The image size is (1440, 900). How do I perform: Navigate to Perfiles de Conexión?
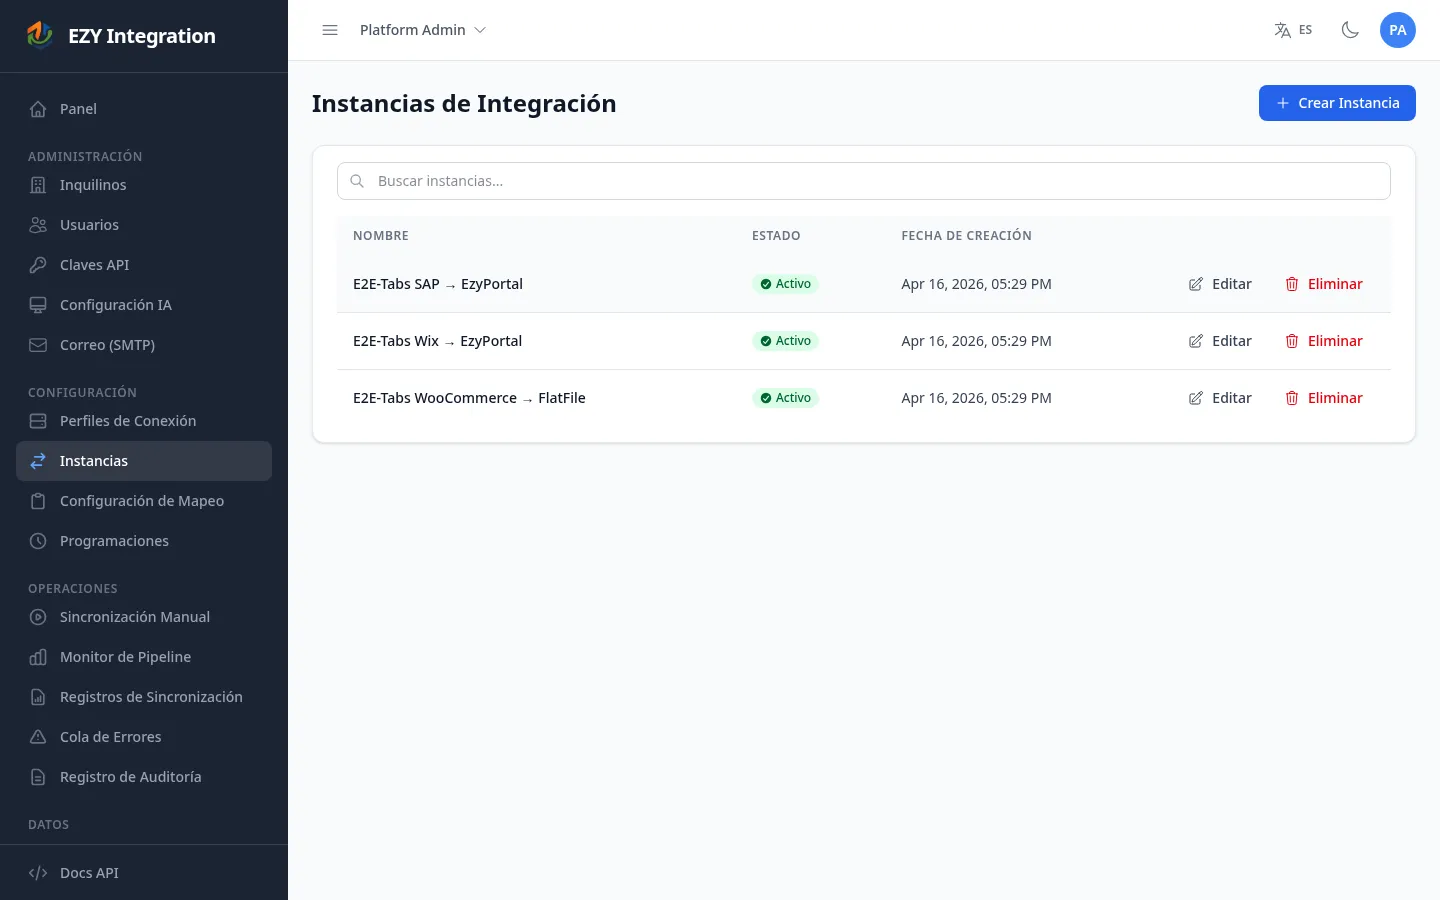(x=144, y=421)
